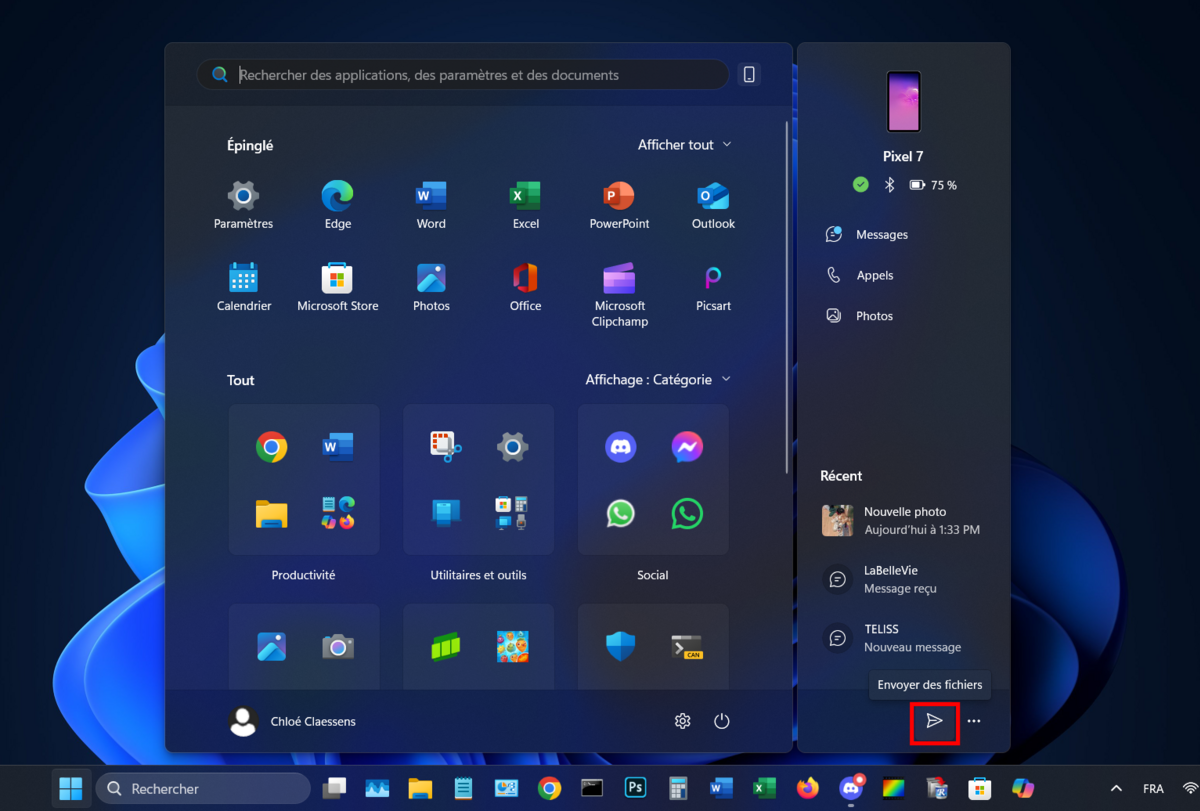Click the Social category label

click(653, 575)
